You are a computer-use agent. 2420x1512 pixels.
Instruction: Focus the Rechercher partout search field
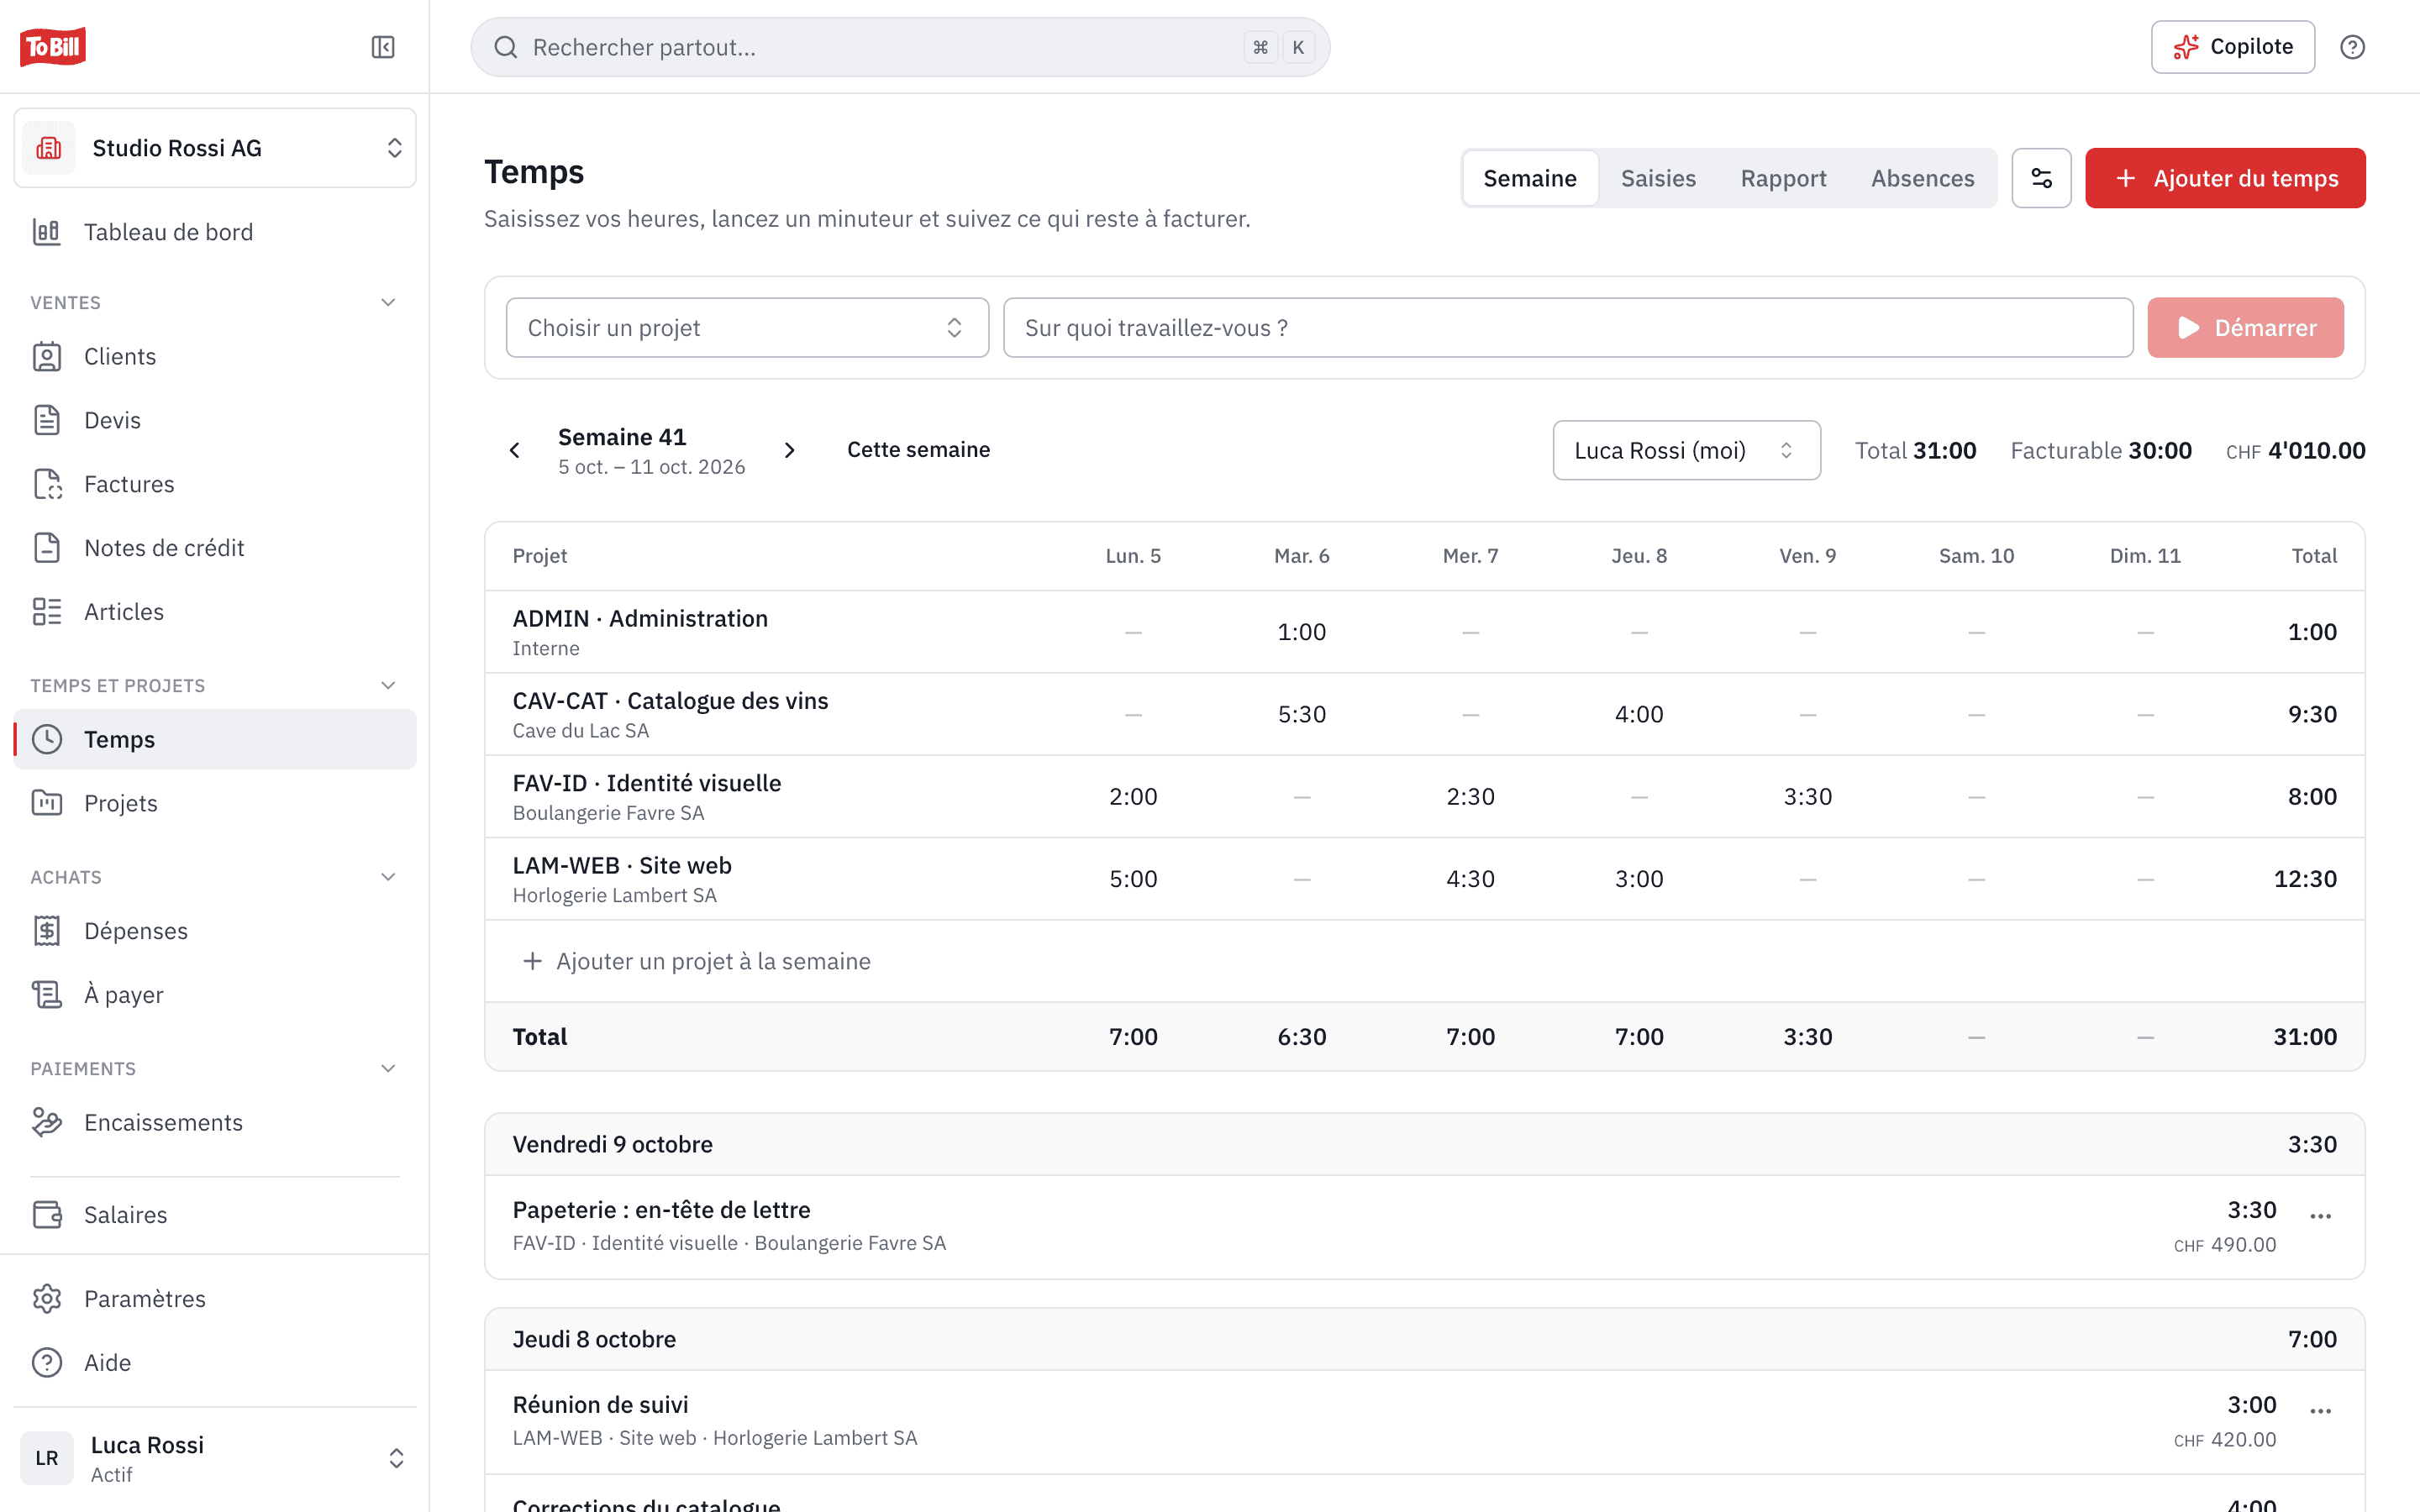(900, 47)
